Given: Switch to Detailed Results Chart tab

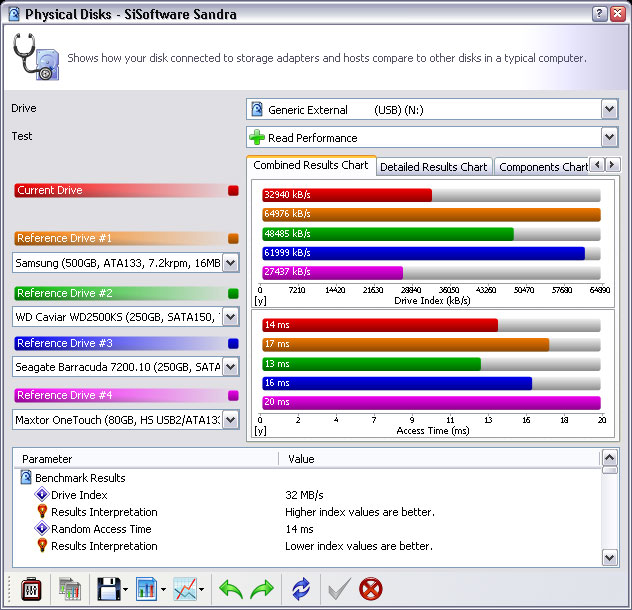Looking at the screenshot, I should (434, 167).
